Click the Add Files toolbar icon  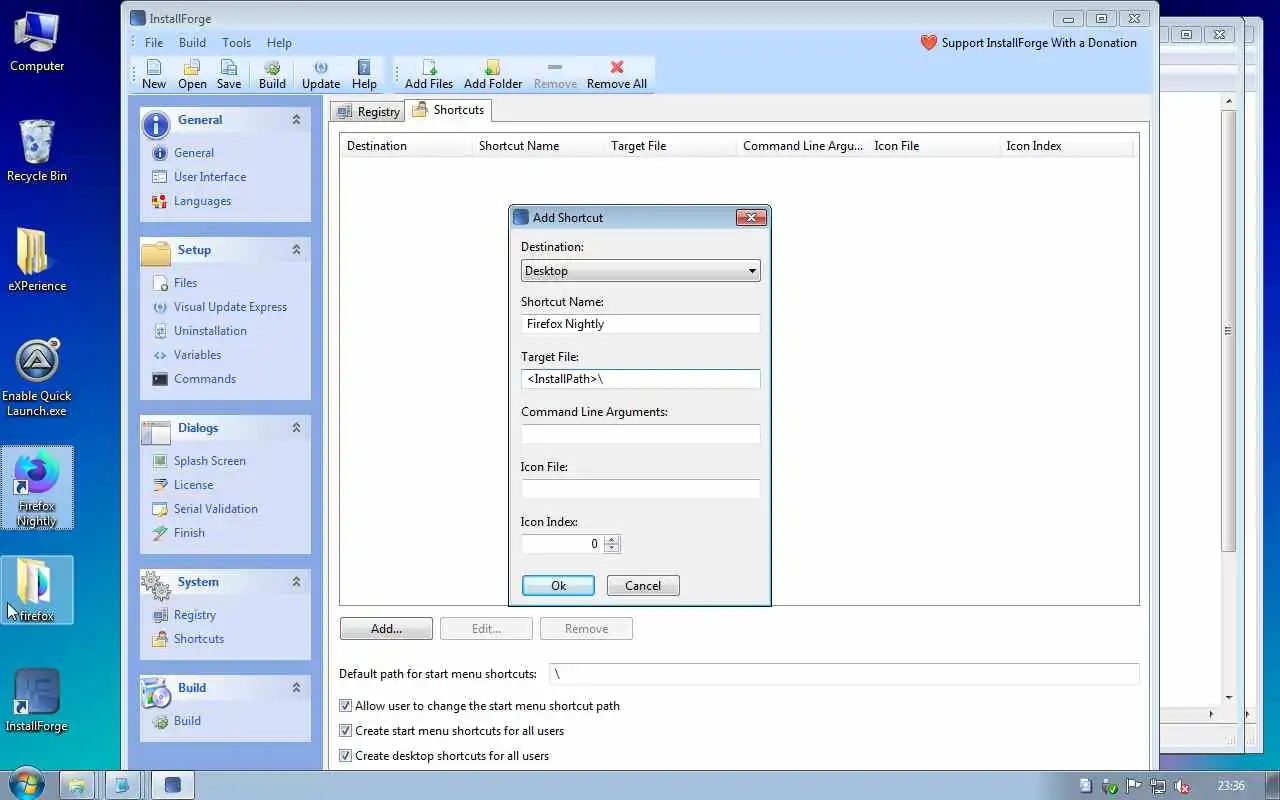point(429,74)
